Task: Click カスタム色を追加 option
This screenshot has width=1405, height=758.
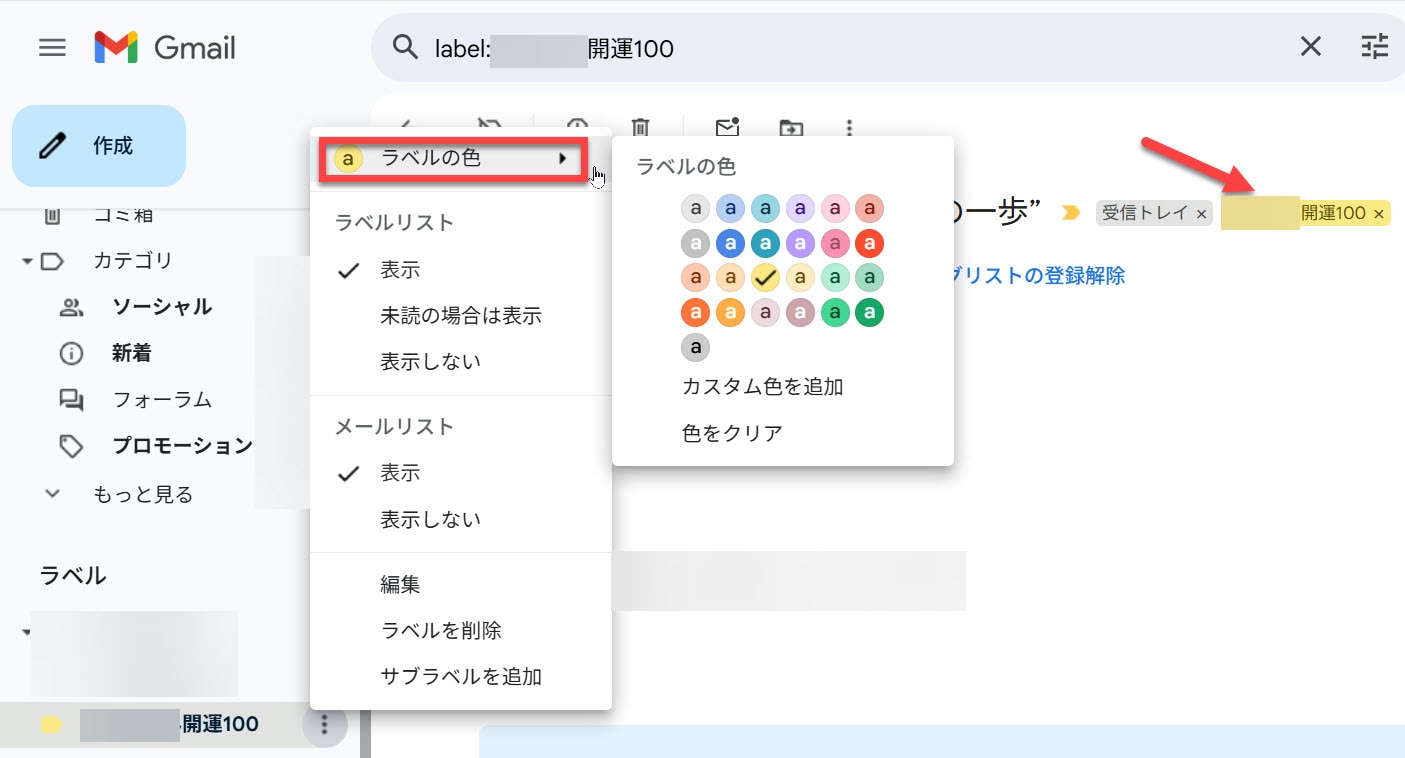Action: [x=762, y=386]
